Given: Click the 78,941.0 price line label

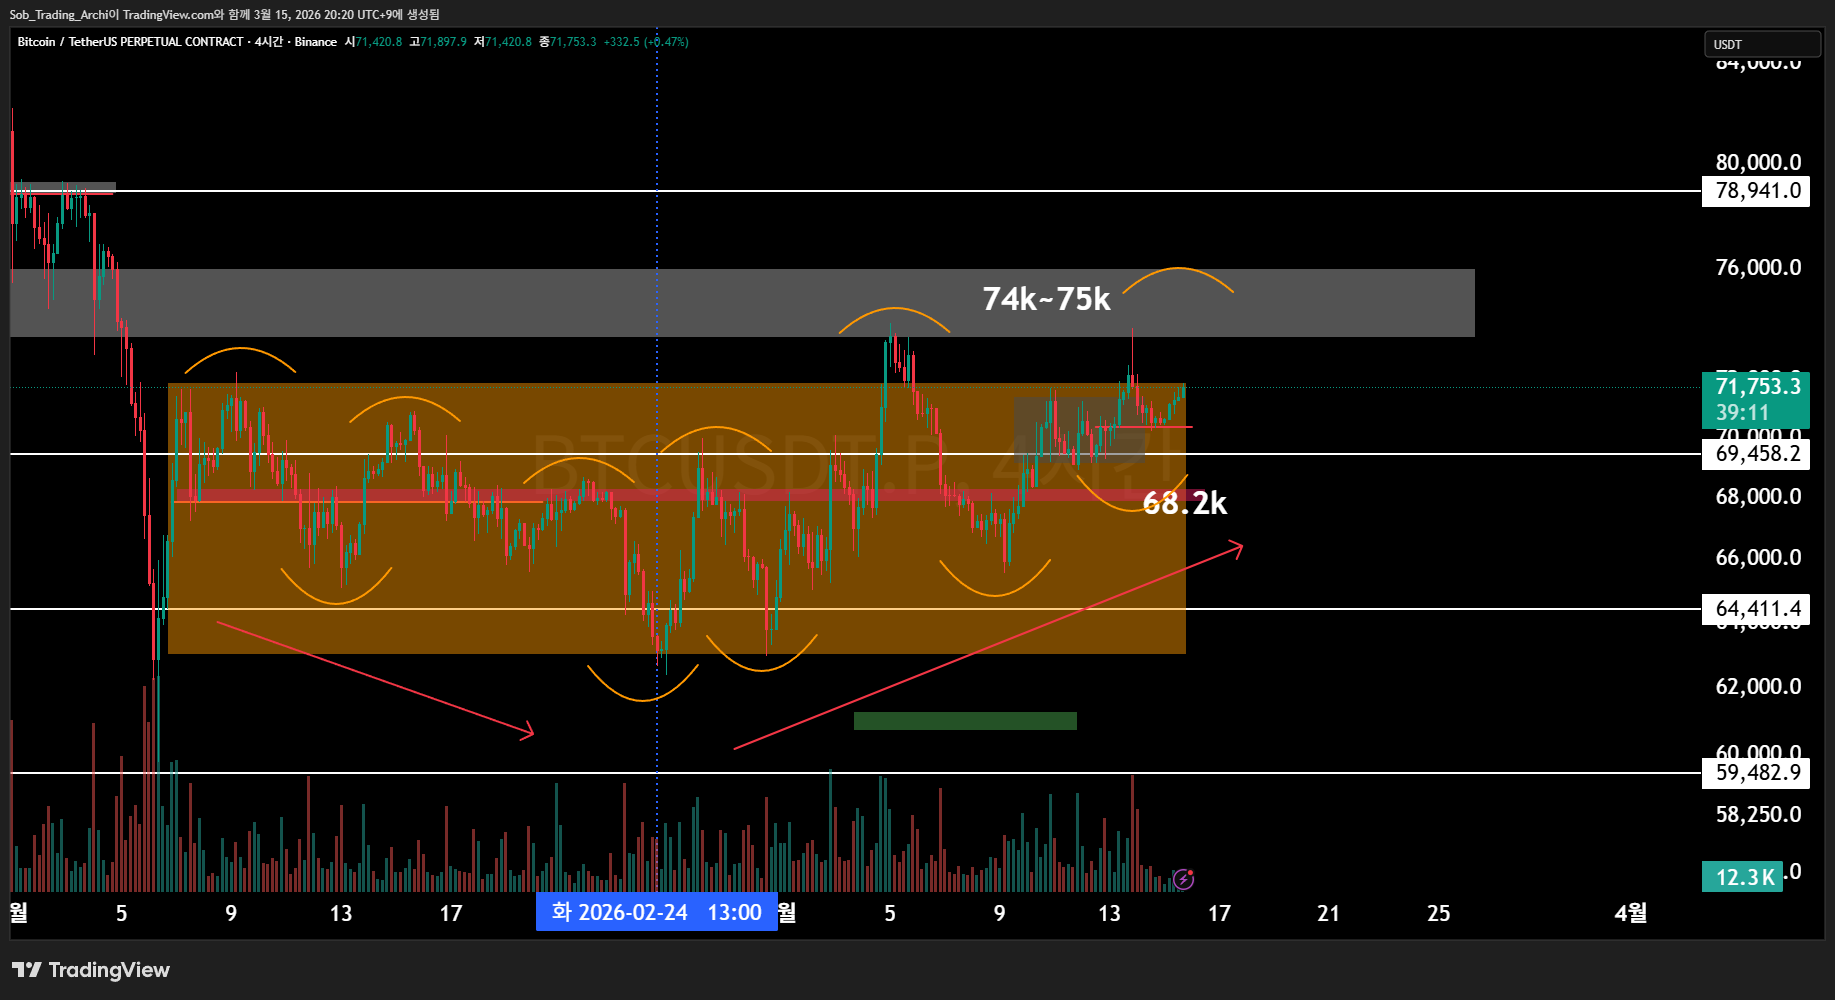Looking at the screenshot, I should coord(1756,191).
